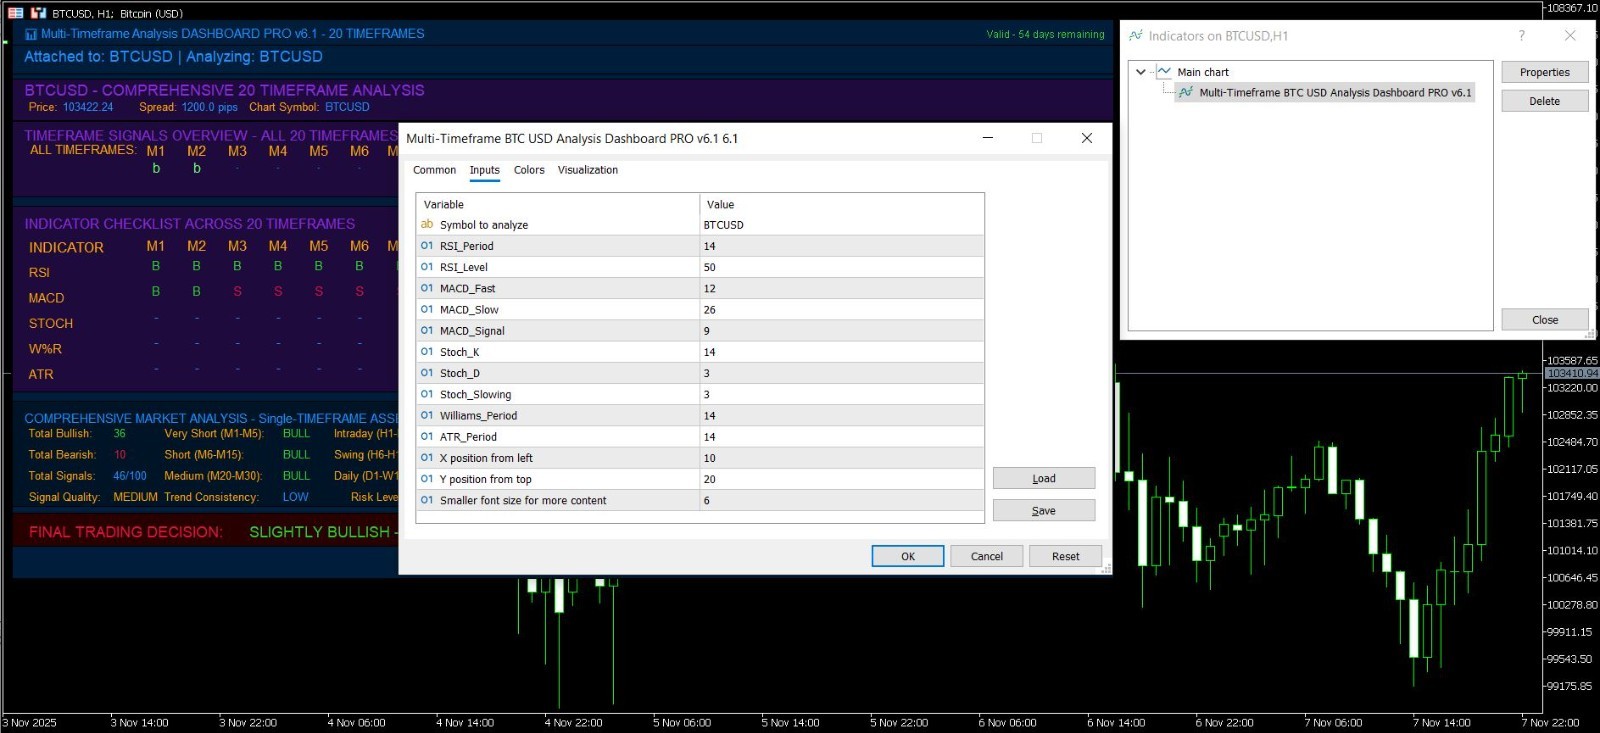Edit the MACD_Fast value 12

click(841, 288)
